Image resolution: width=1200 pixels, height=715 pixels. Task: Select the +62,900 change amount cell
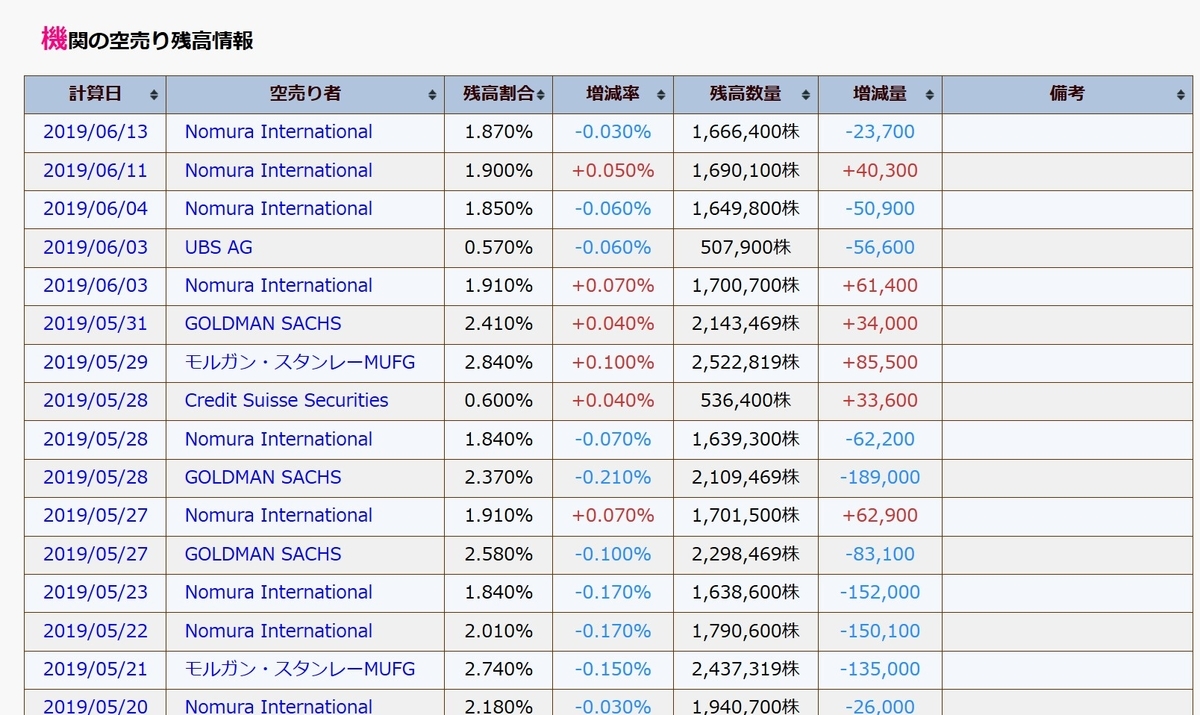coord(880,516)
